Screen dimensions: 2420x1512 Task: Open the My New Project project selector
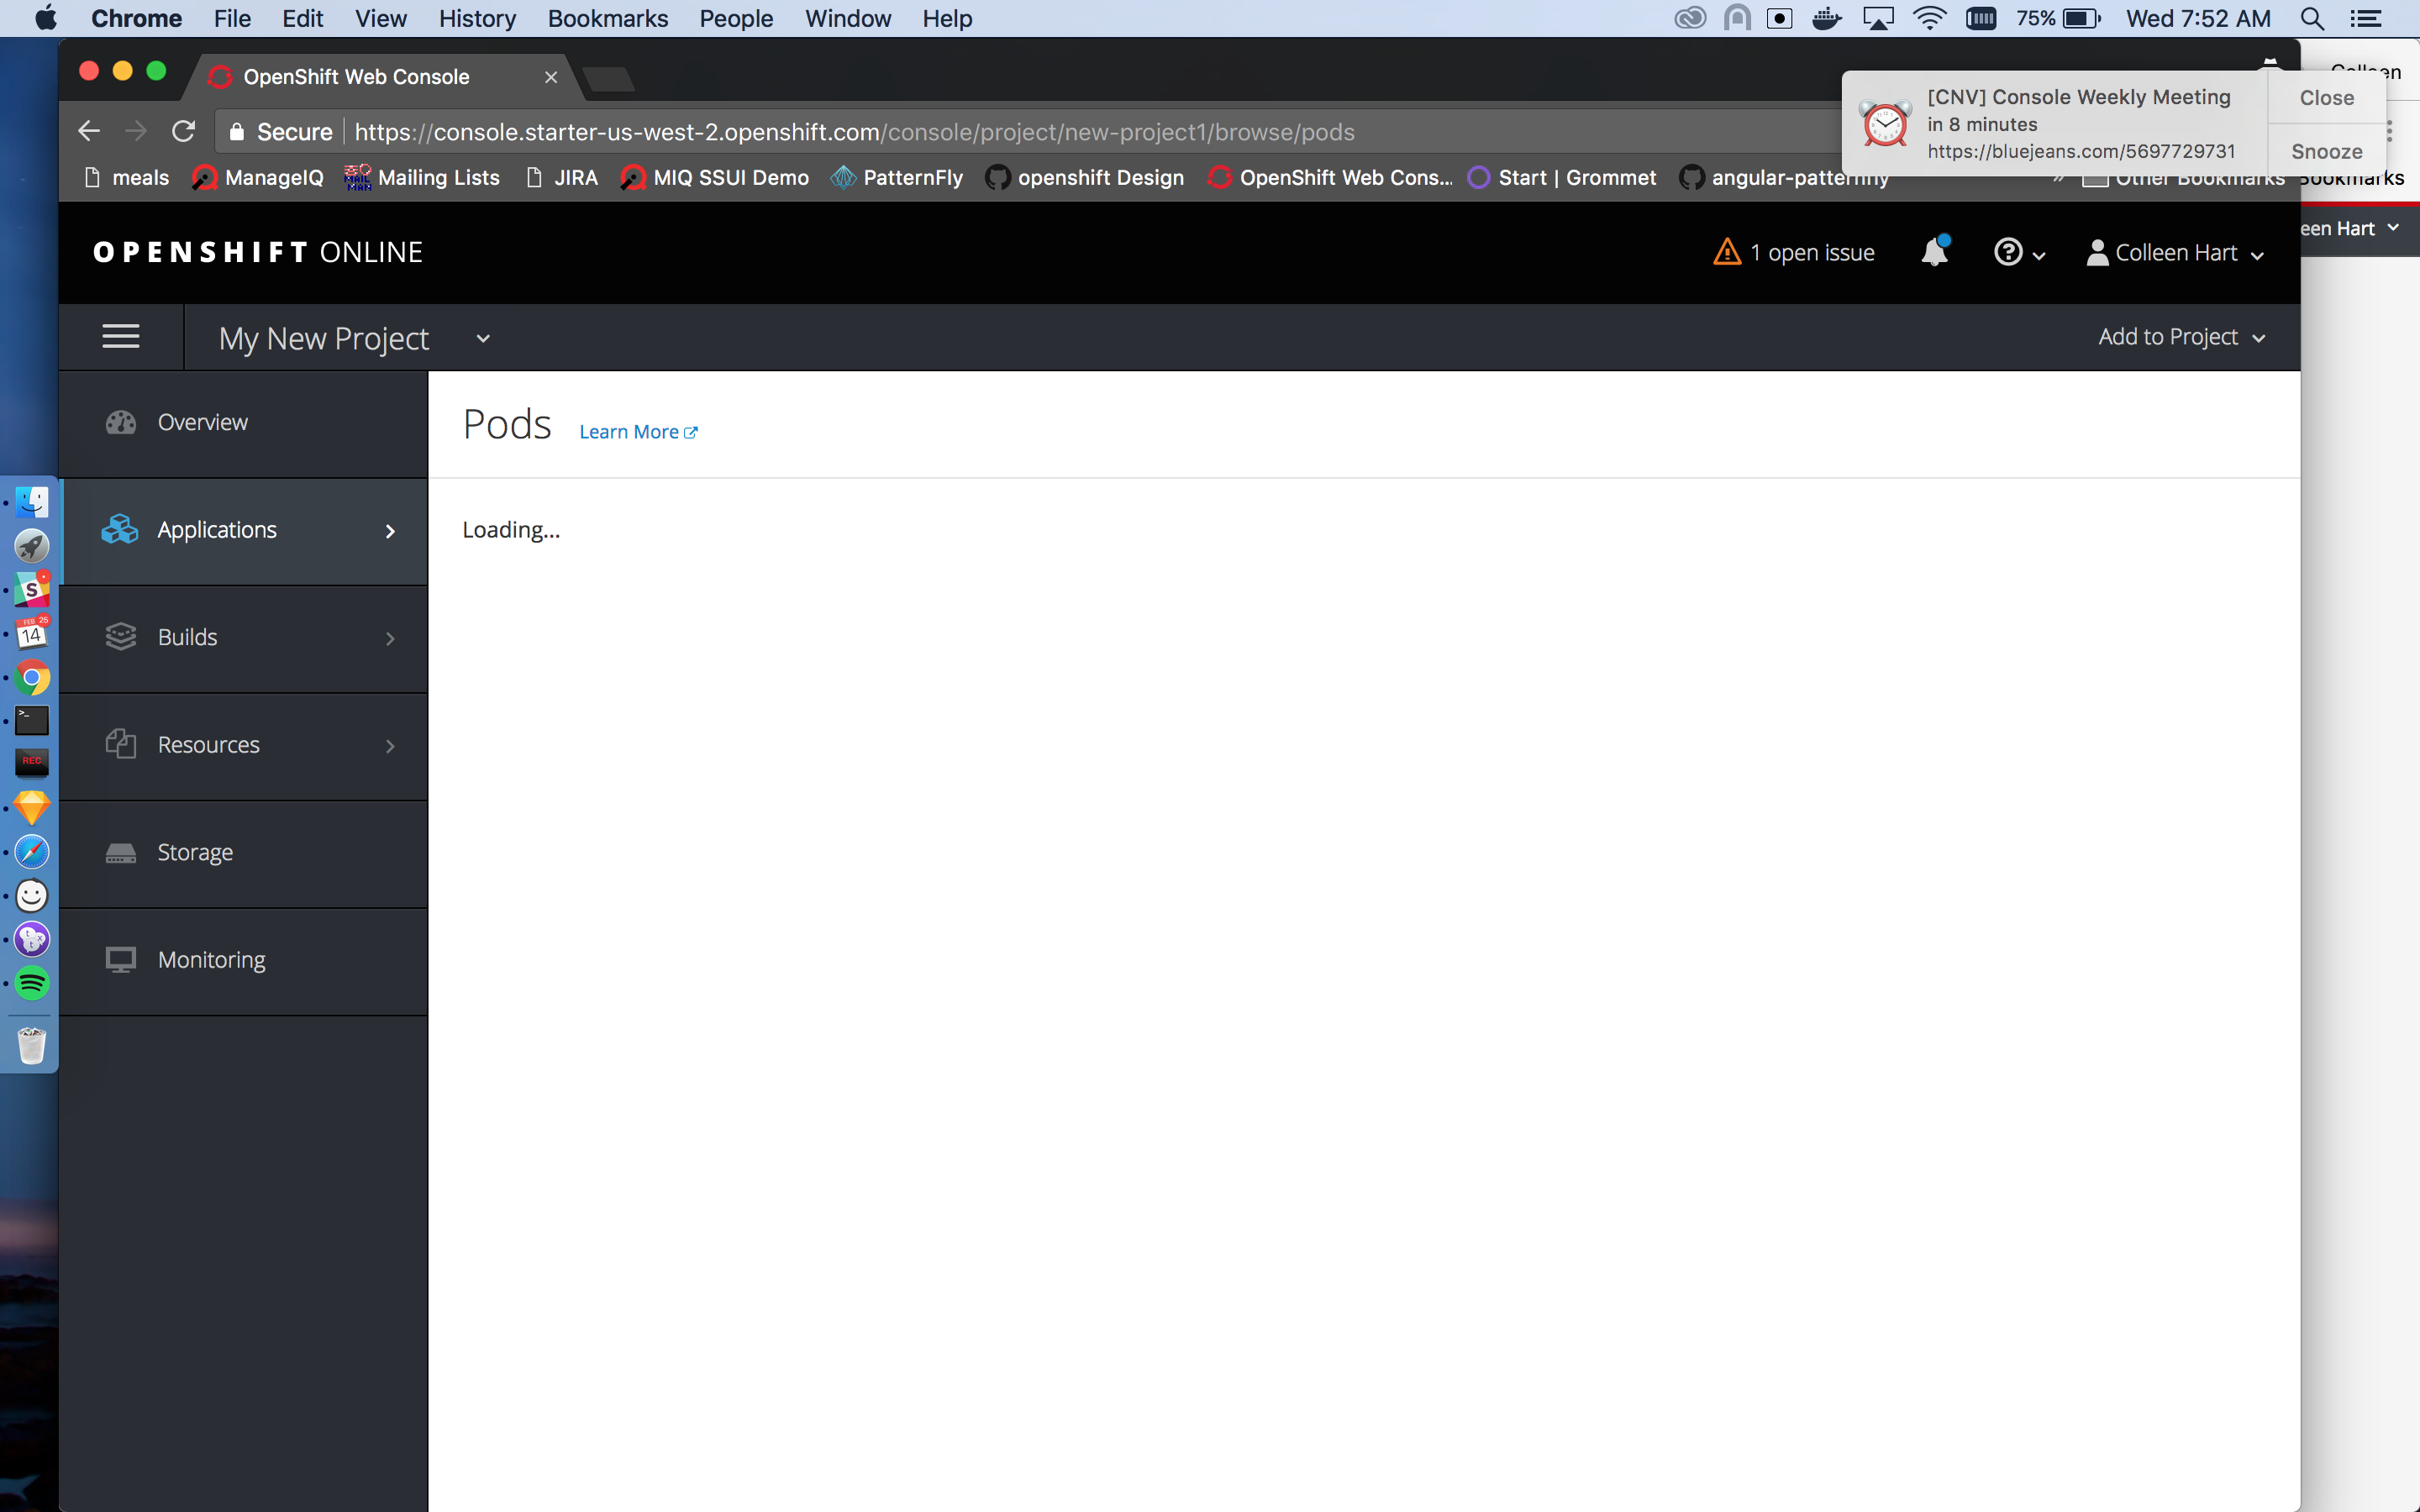pos(323,338)
